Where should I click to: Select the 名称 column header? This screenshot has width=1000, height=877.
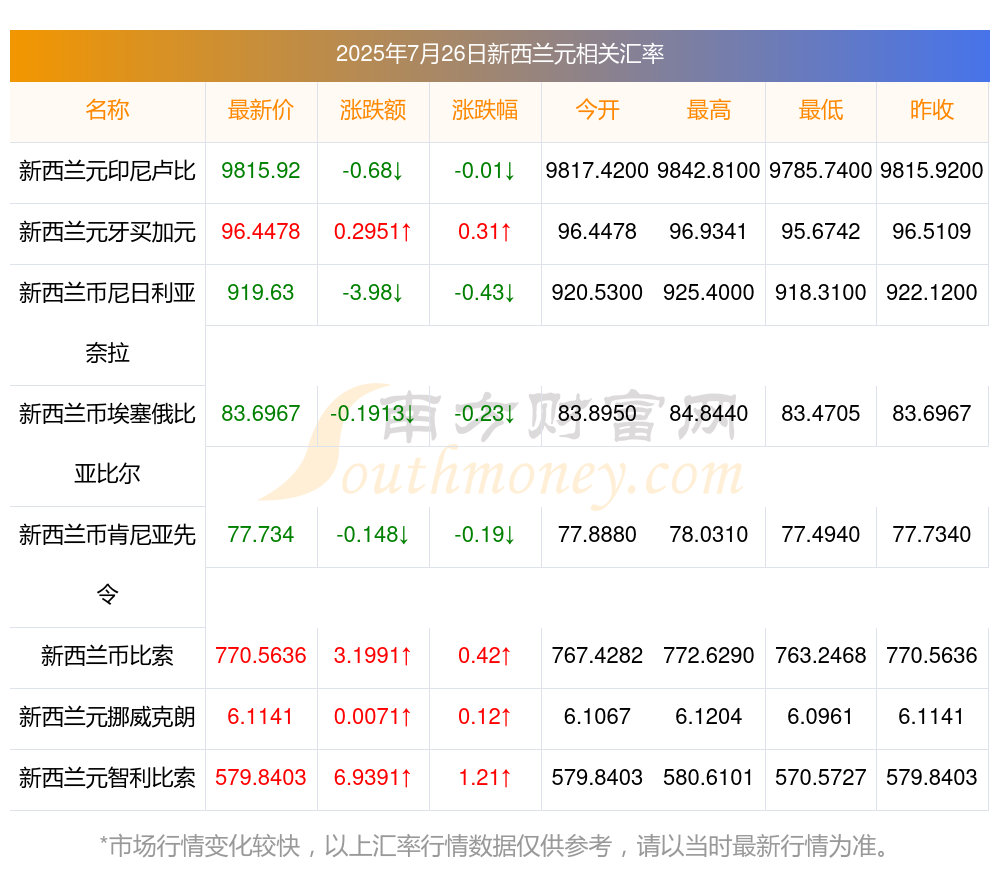(107, 110)
